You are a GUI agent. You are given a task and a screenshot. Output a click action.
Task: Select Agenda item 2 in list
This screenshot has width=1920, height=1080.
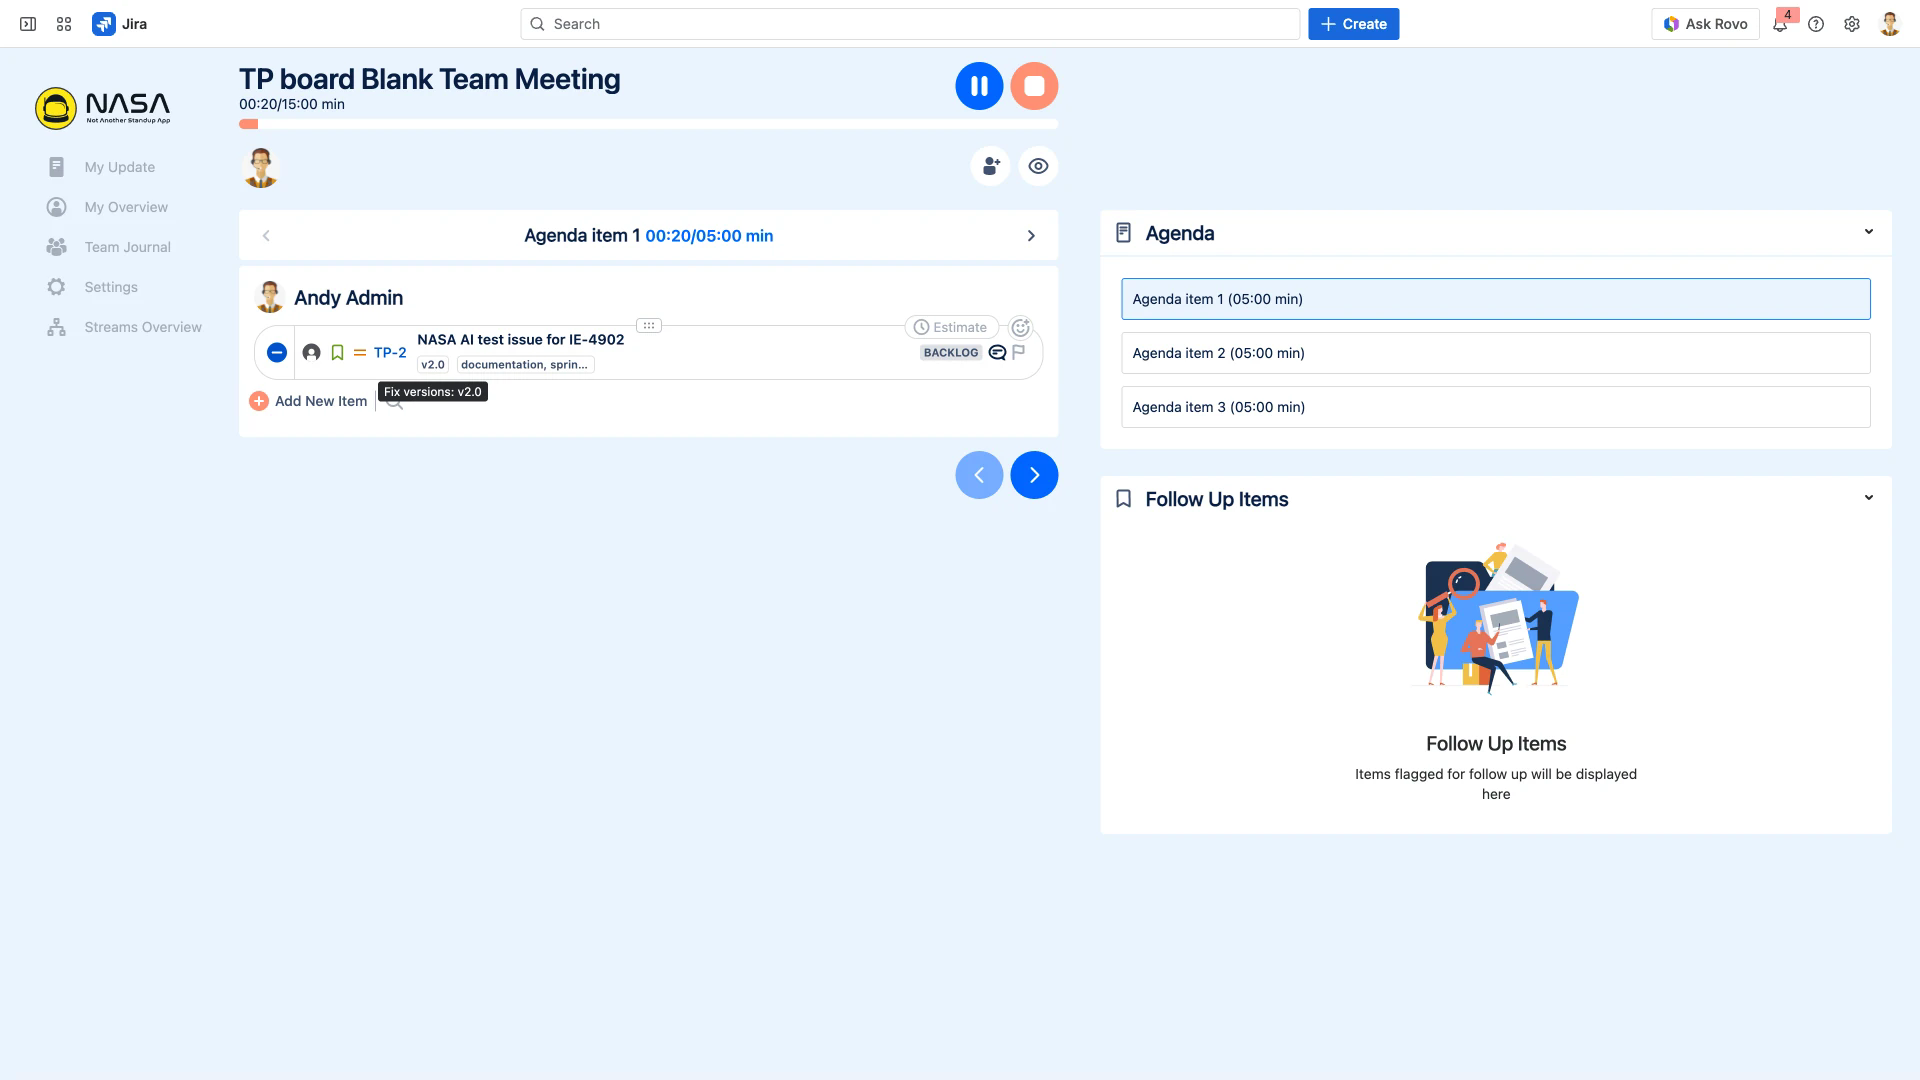(1495, 353)
